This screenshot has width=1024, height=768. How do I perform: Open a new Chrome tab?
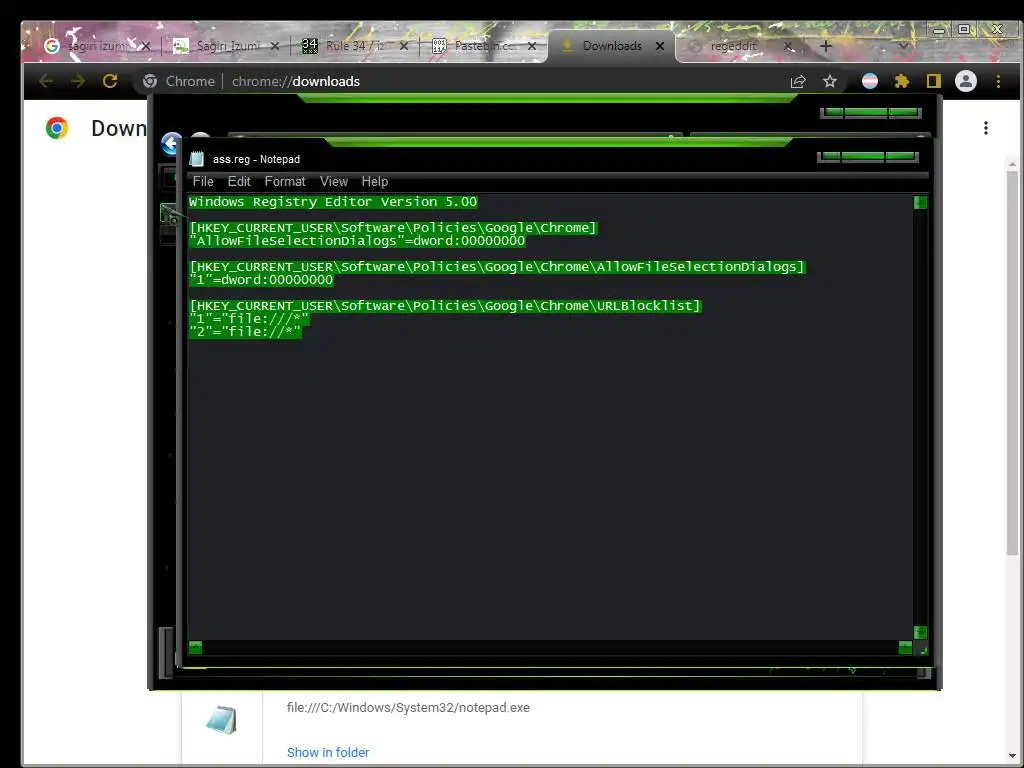tap(825, 46)
